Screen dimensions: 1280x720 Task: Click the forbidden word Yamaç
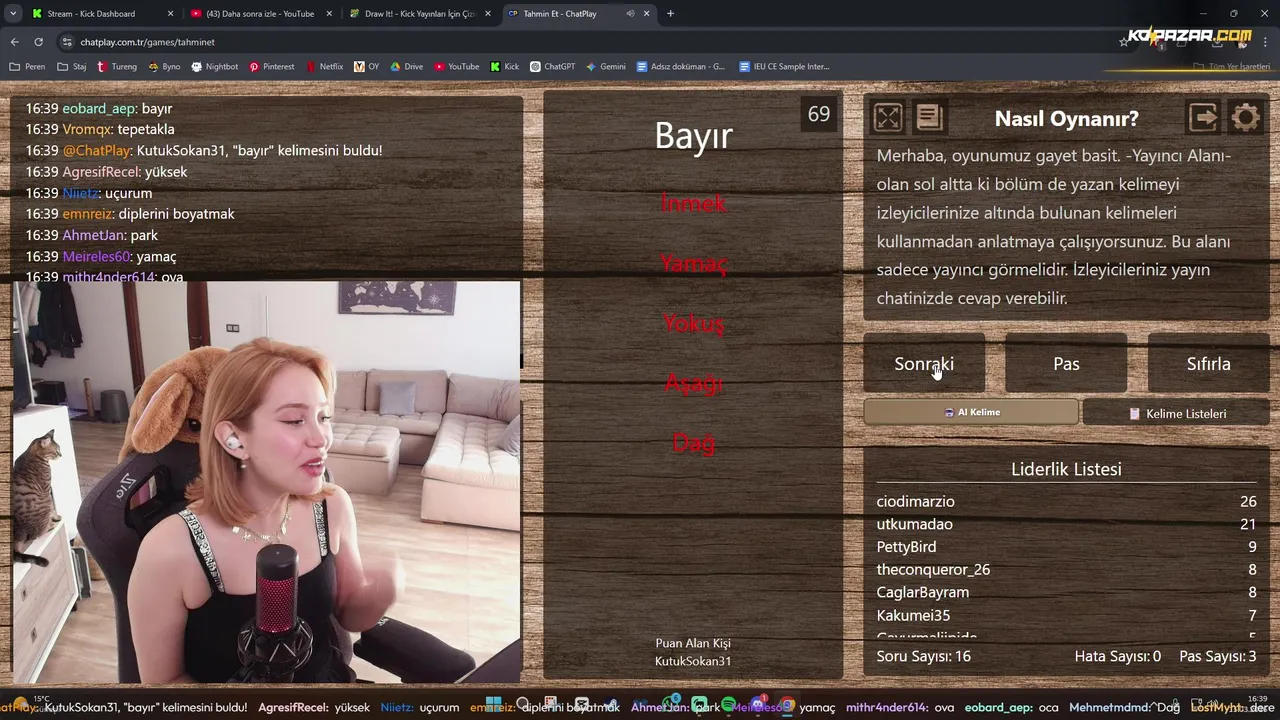[x=693, y=264]
